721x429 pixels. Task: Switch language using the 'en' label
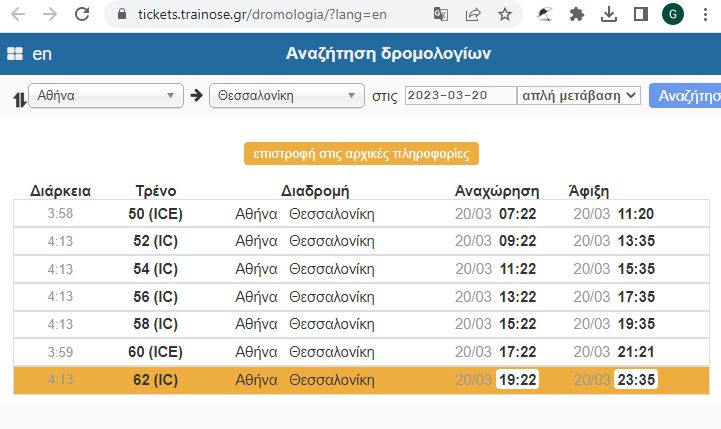coord(42,54)
